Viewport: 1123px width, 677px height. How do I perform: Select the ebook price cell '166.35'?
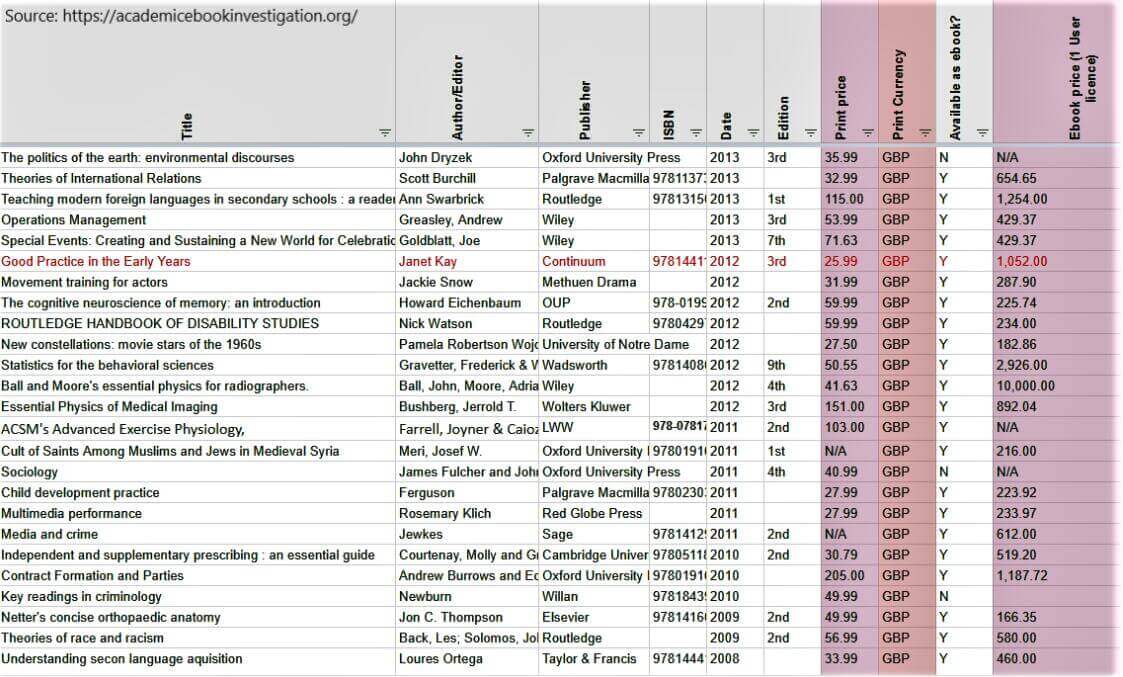1056,618
